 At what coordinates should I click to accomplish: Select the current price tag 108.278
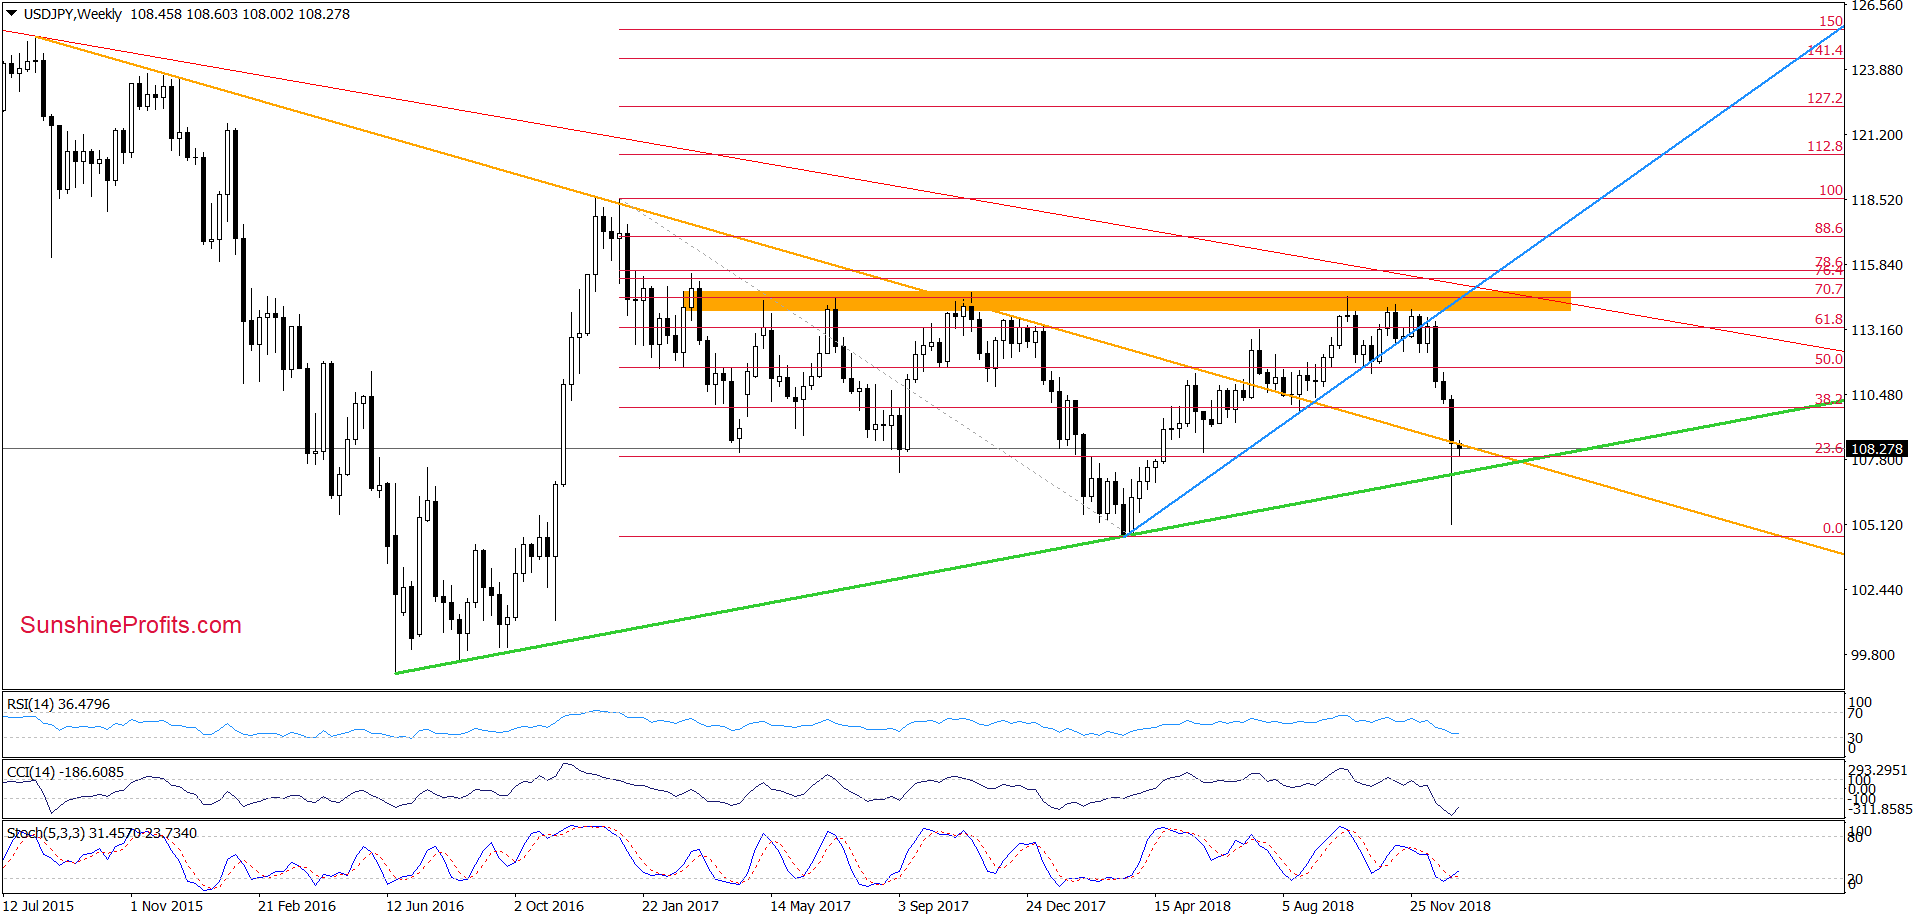coord(1877,449)
